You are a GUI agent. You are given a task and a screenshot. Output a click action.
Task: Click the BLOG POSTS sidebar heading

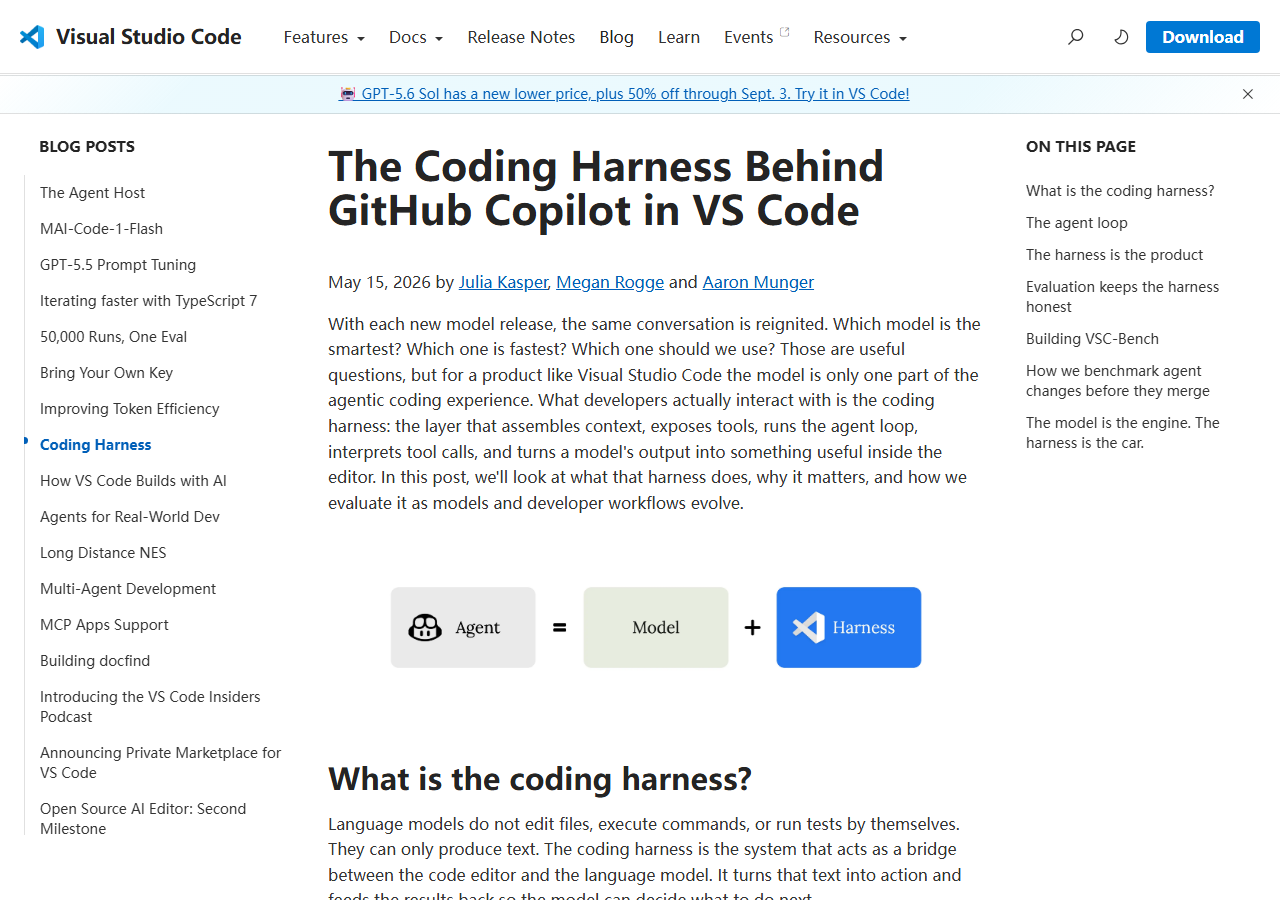pyautogui.click(x=87, y=146)
